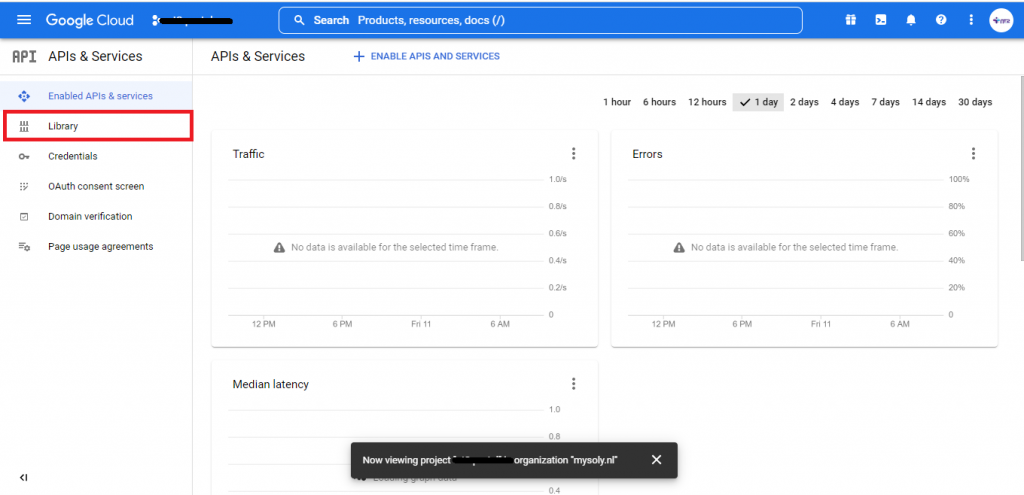Open the Library sidebar item

pyautogui.click(x=98, y=126)
